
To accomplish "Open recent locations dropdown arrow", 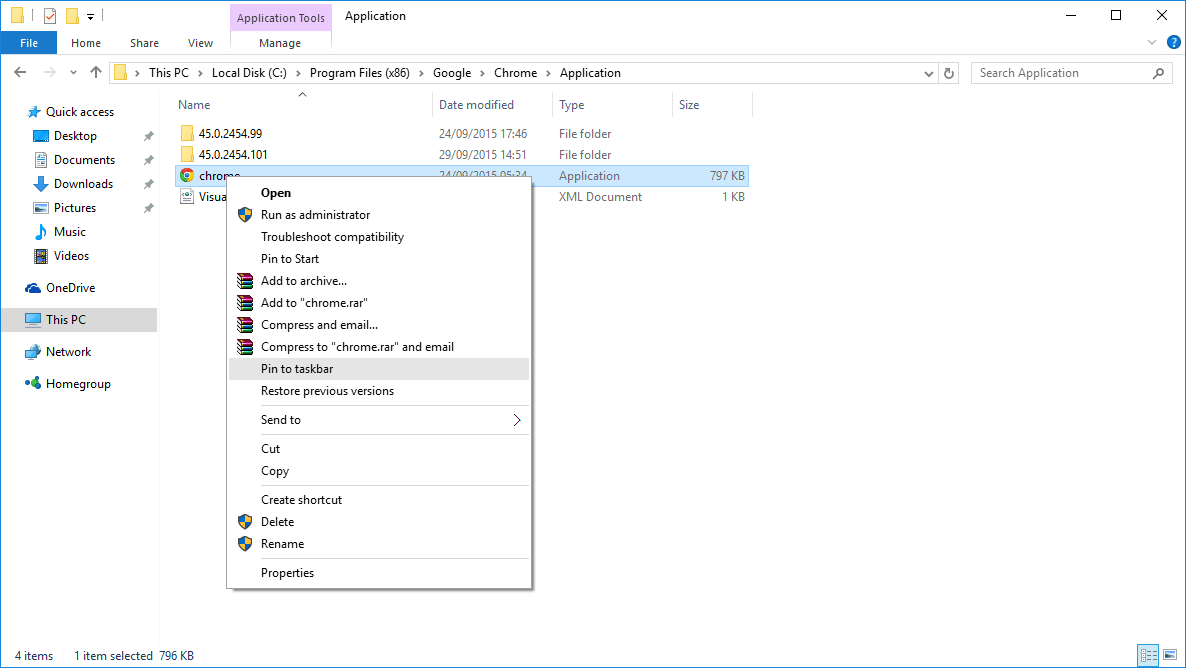I will click(x=73, y=73).
